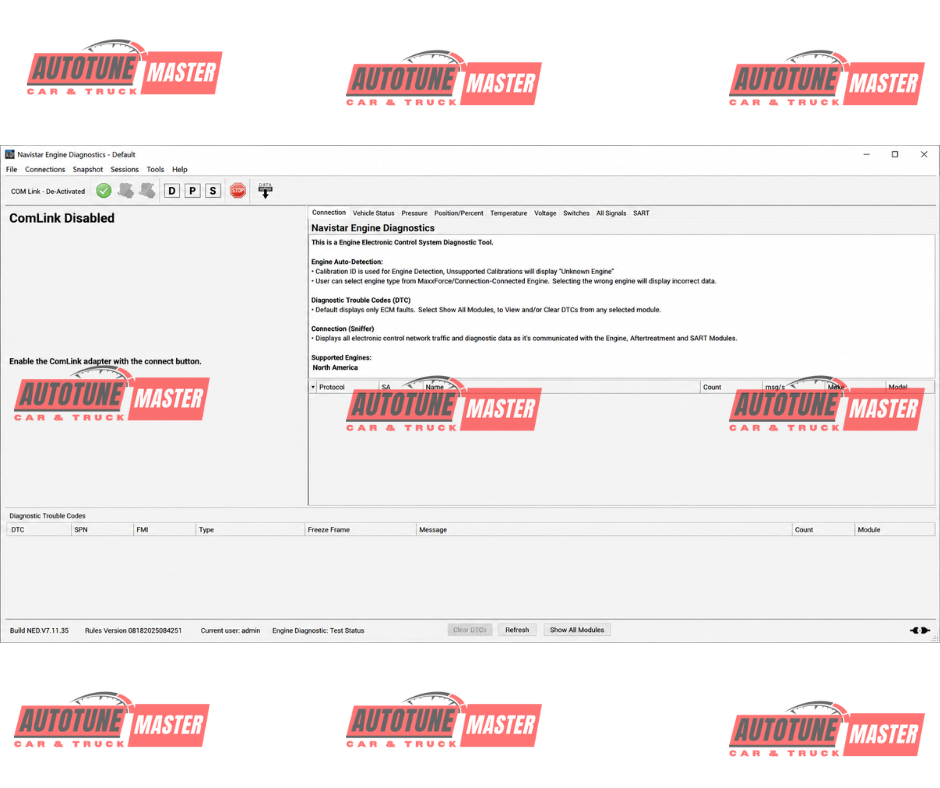Click the COM Link - De-Activated label
940x788 pixels.
click(48, 191)
